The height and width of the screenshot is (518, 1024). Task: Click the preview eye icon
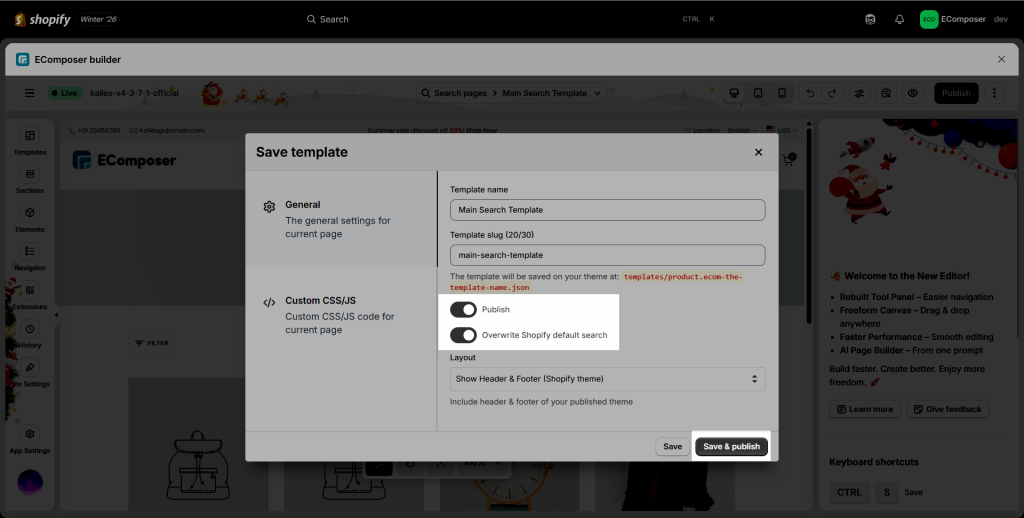pyautogui.click(x=912, y=93)
